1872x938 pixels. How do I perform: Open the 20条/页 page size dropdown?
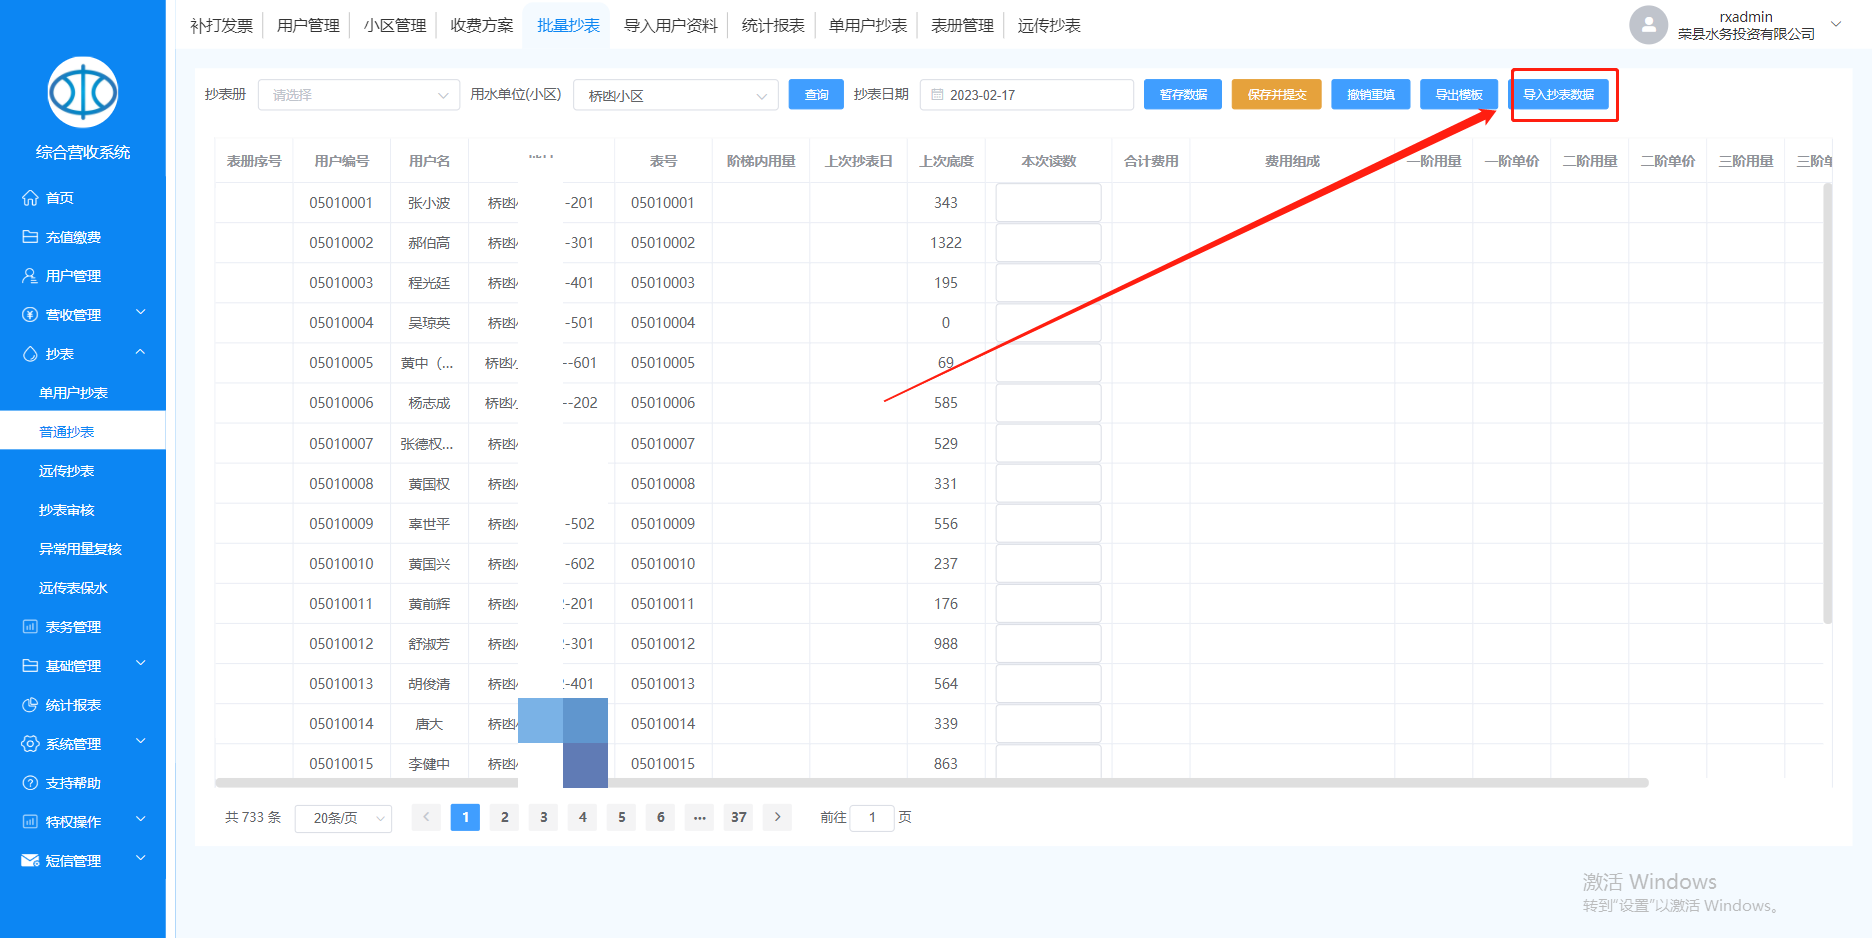pyautogui.click(x=343, y=818)
